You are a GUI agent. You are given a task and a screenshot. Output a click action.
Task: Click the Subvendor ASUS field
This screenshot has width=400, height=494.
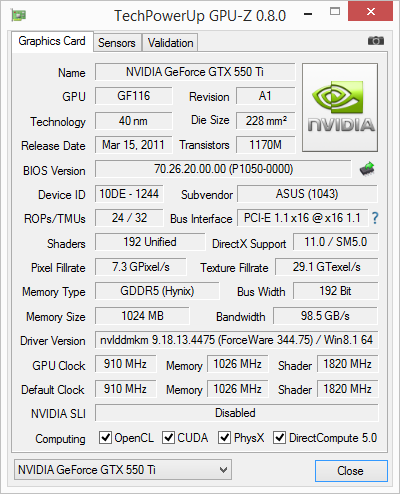(x=307, y=194)
